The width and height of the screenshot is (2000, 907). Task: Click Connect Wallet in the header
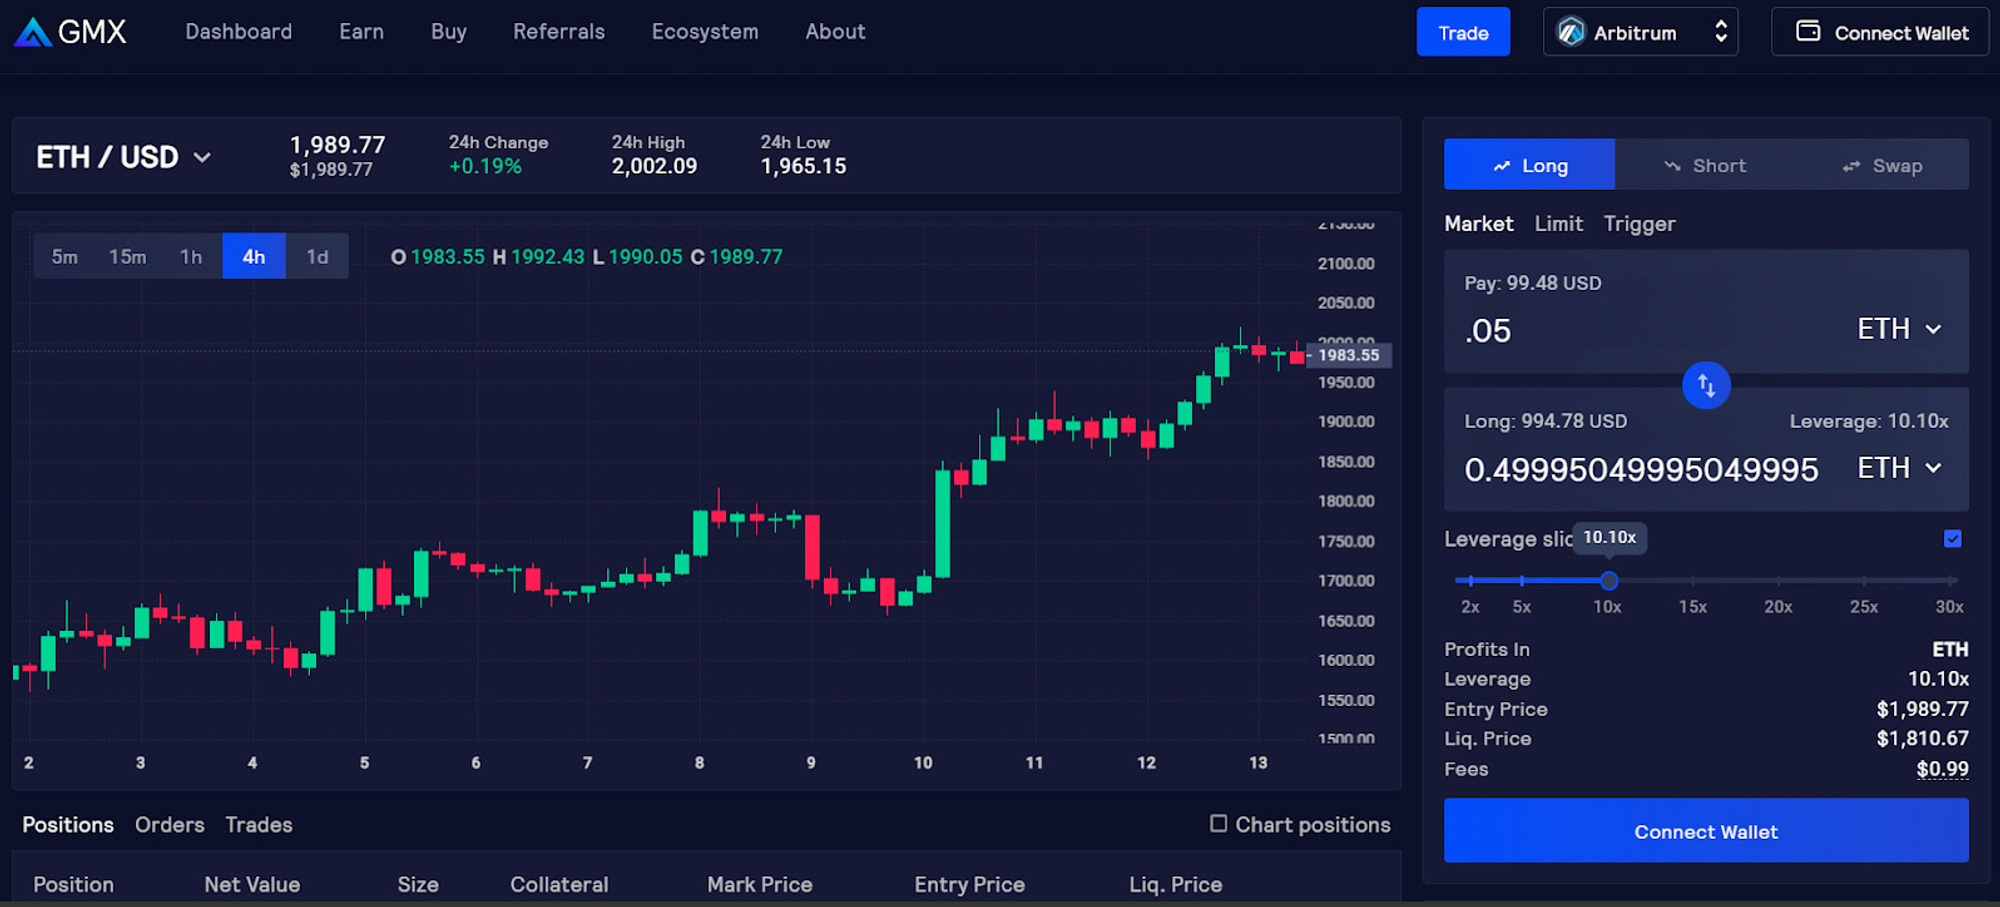(1880, 32)
